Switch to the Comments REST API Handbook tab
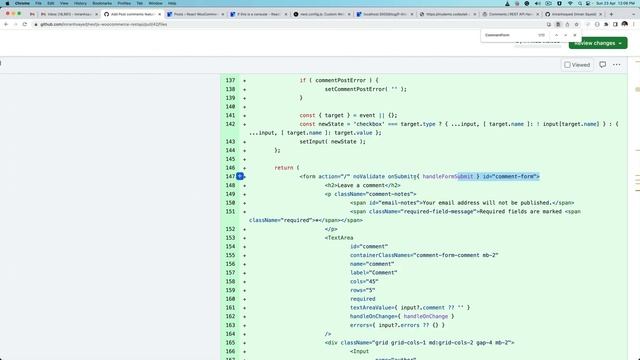640x360 pixels. click(x=509, y=14)
